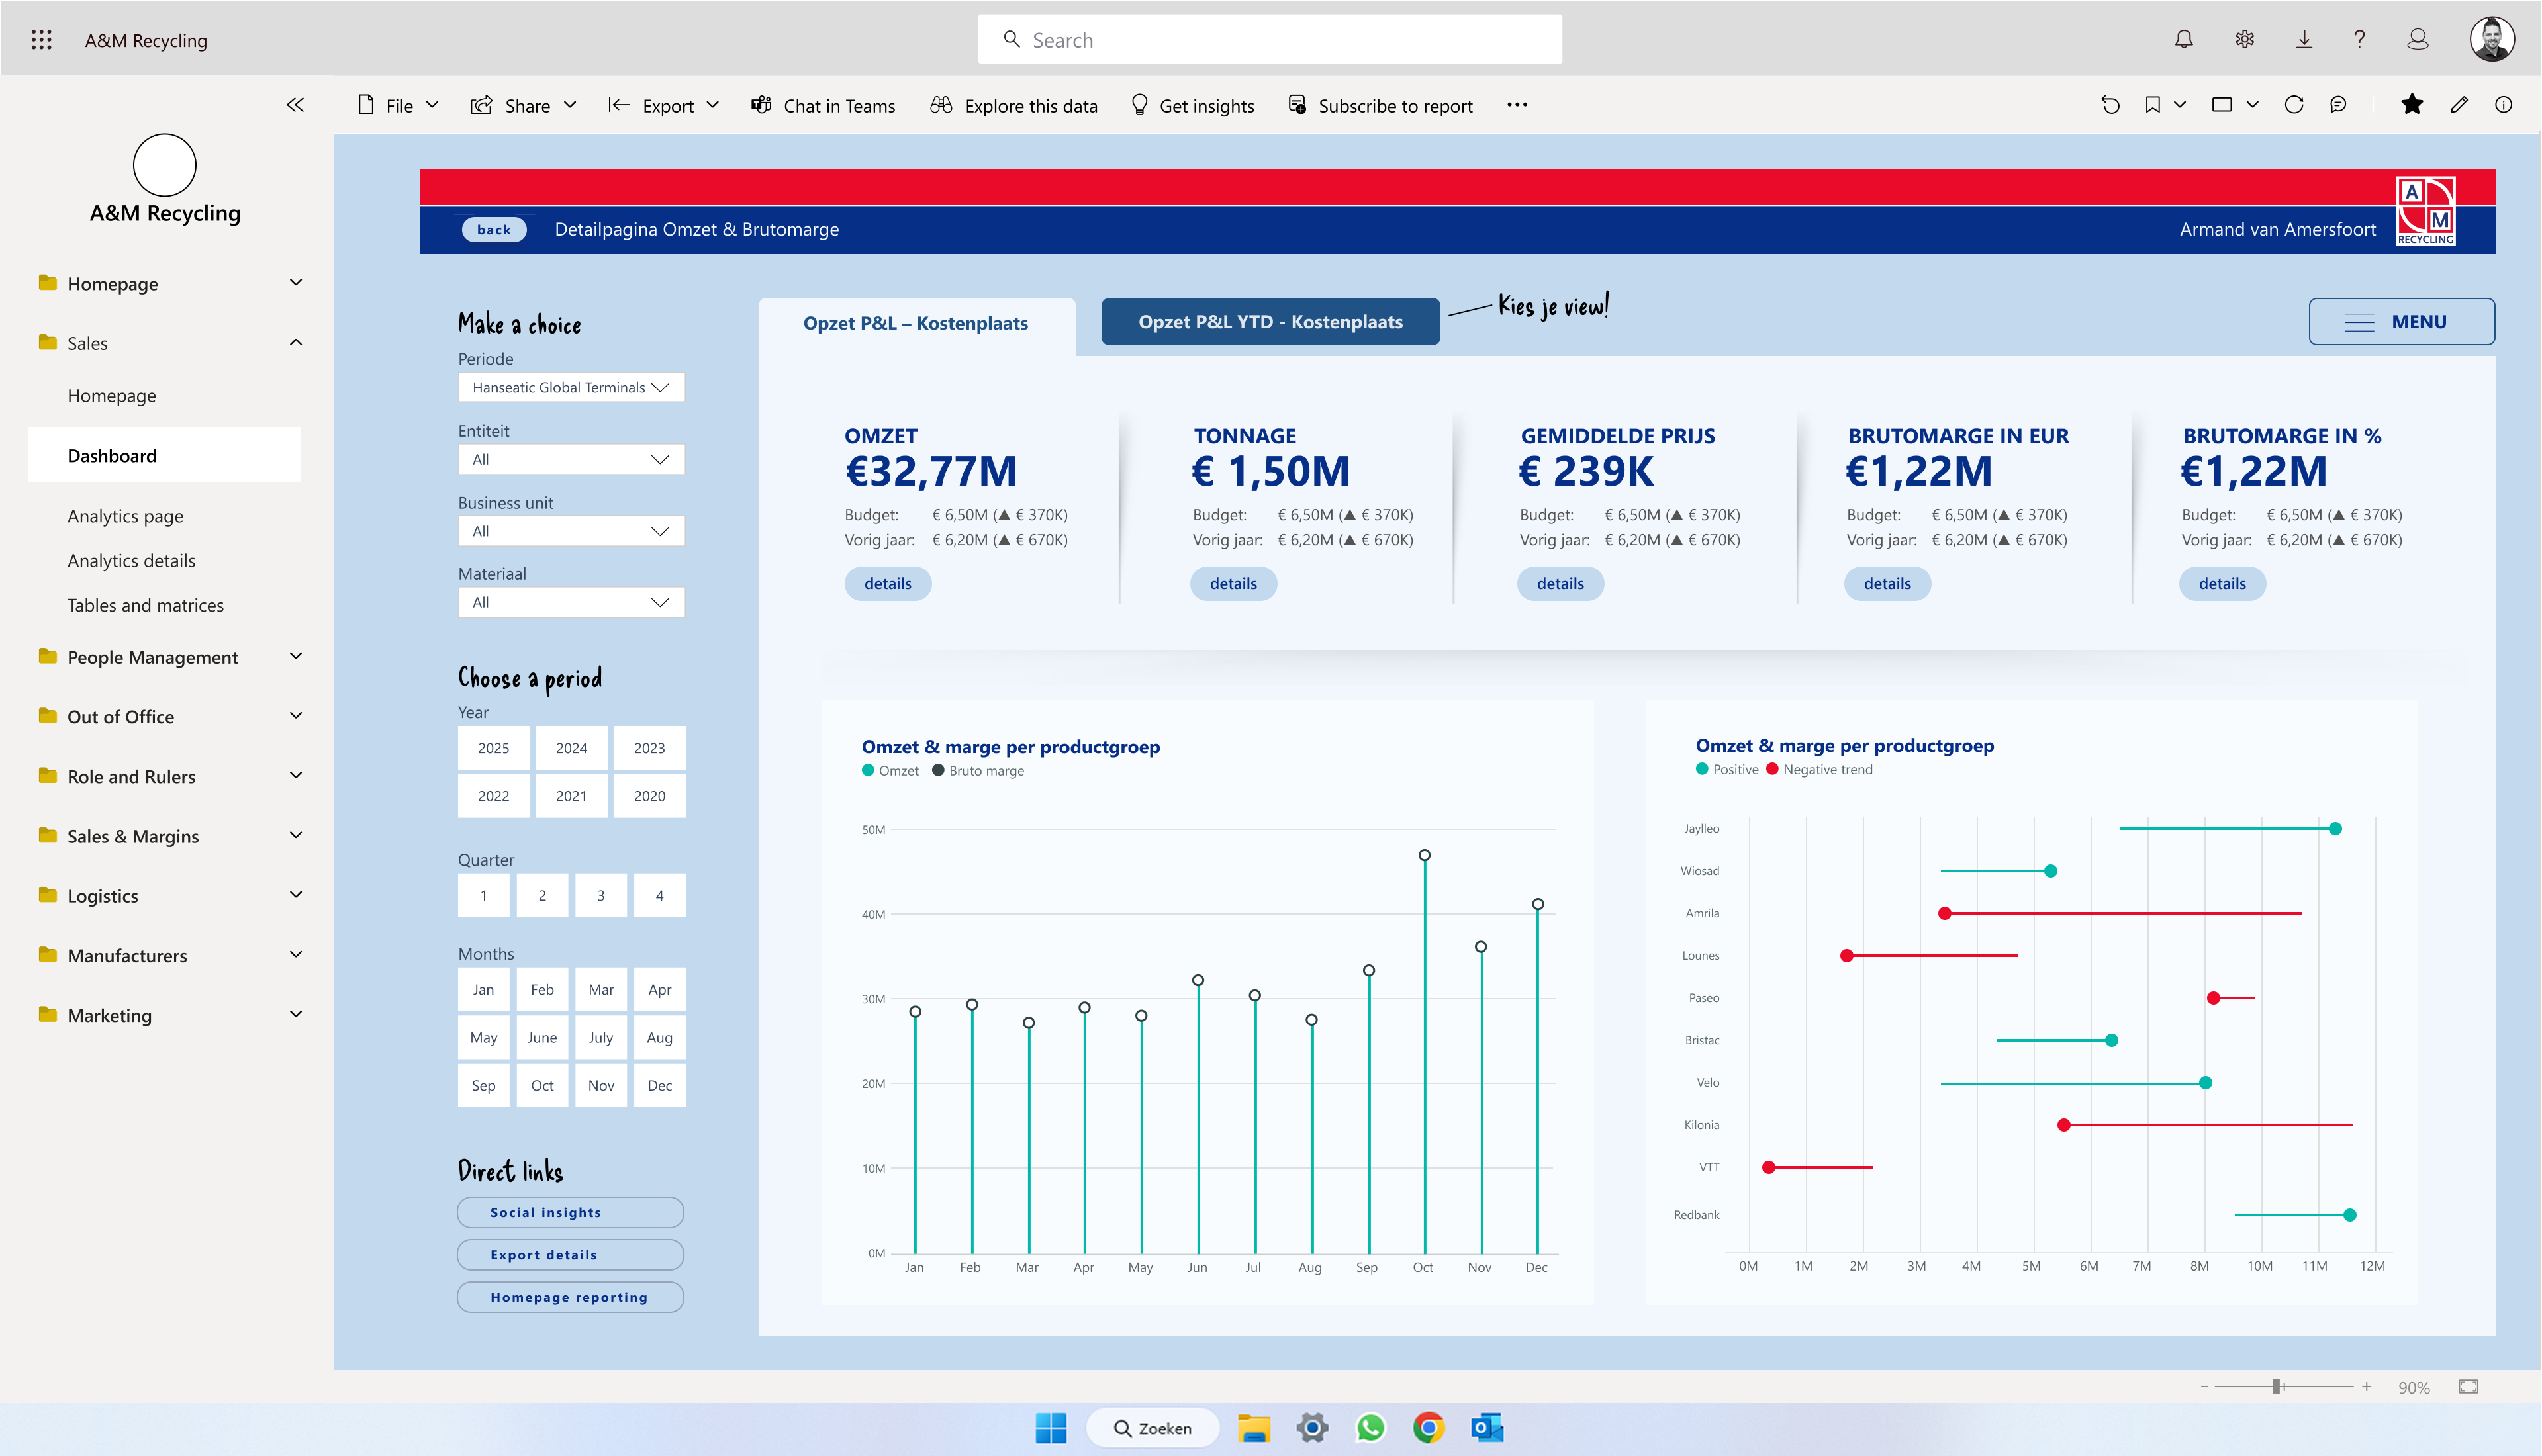Open settings gear in top bar
2542x1456 pixels.
[x=2245, y=39]
